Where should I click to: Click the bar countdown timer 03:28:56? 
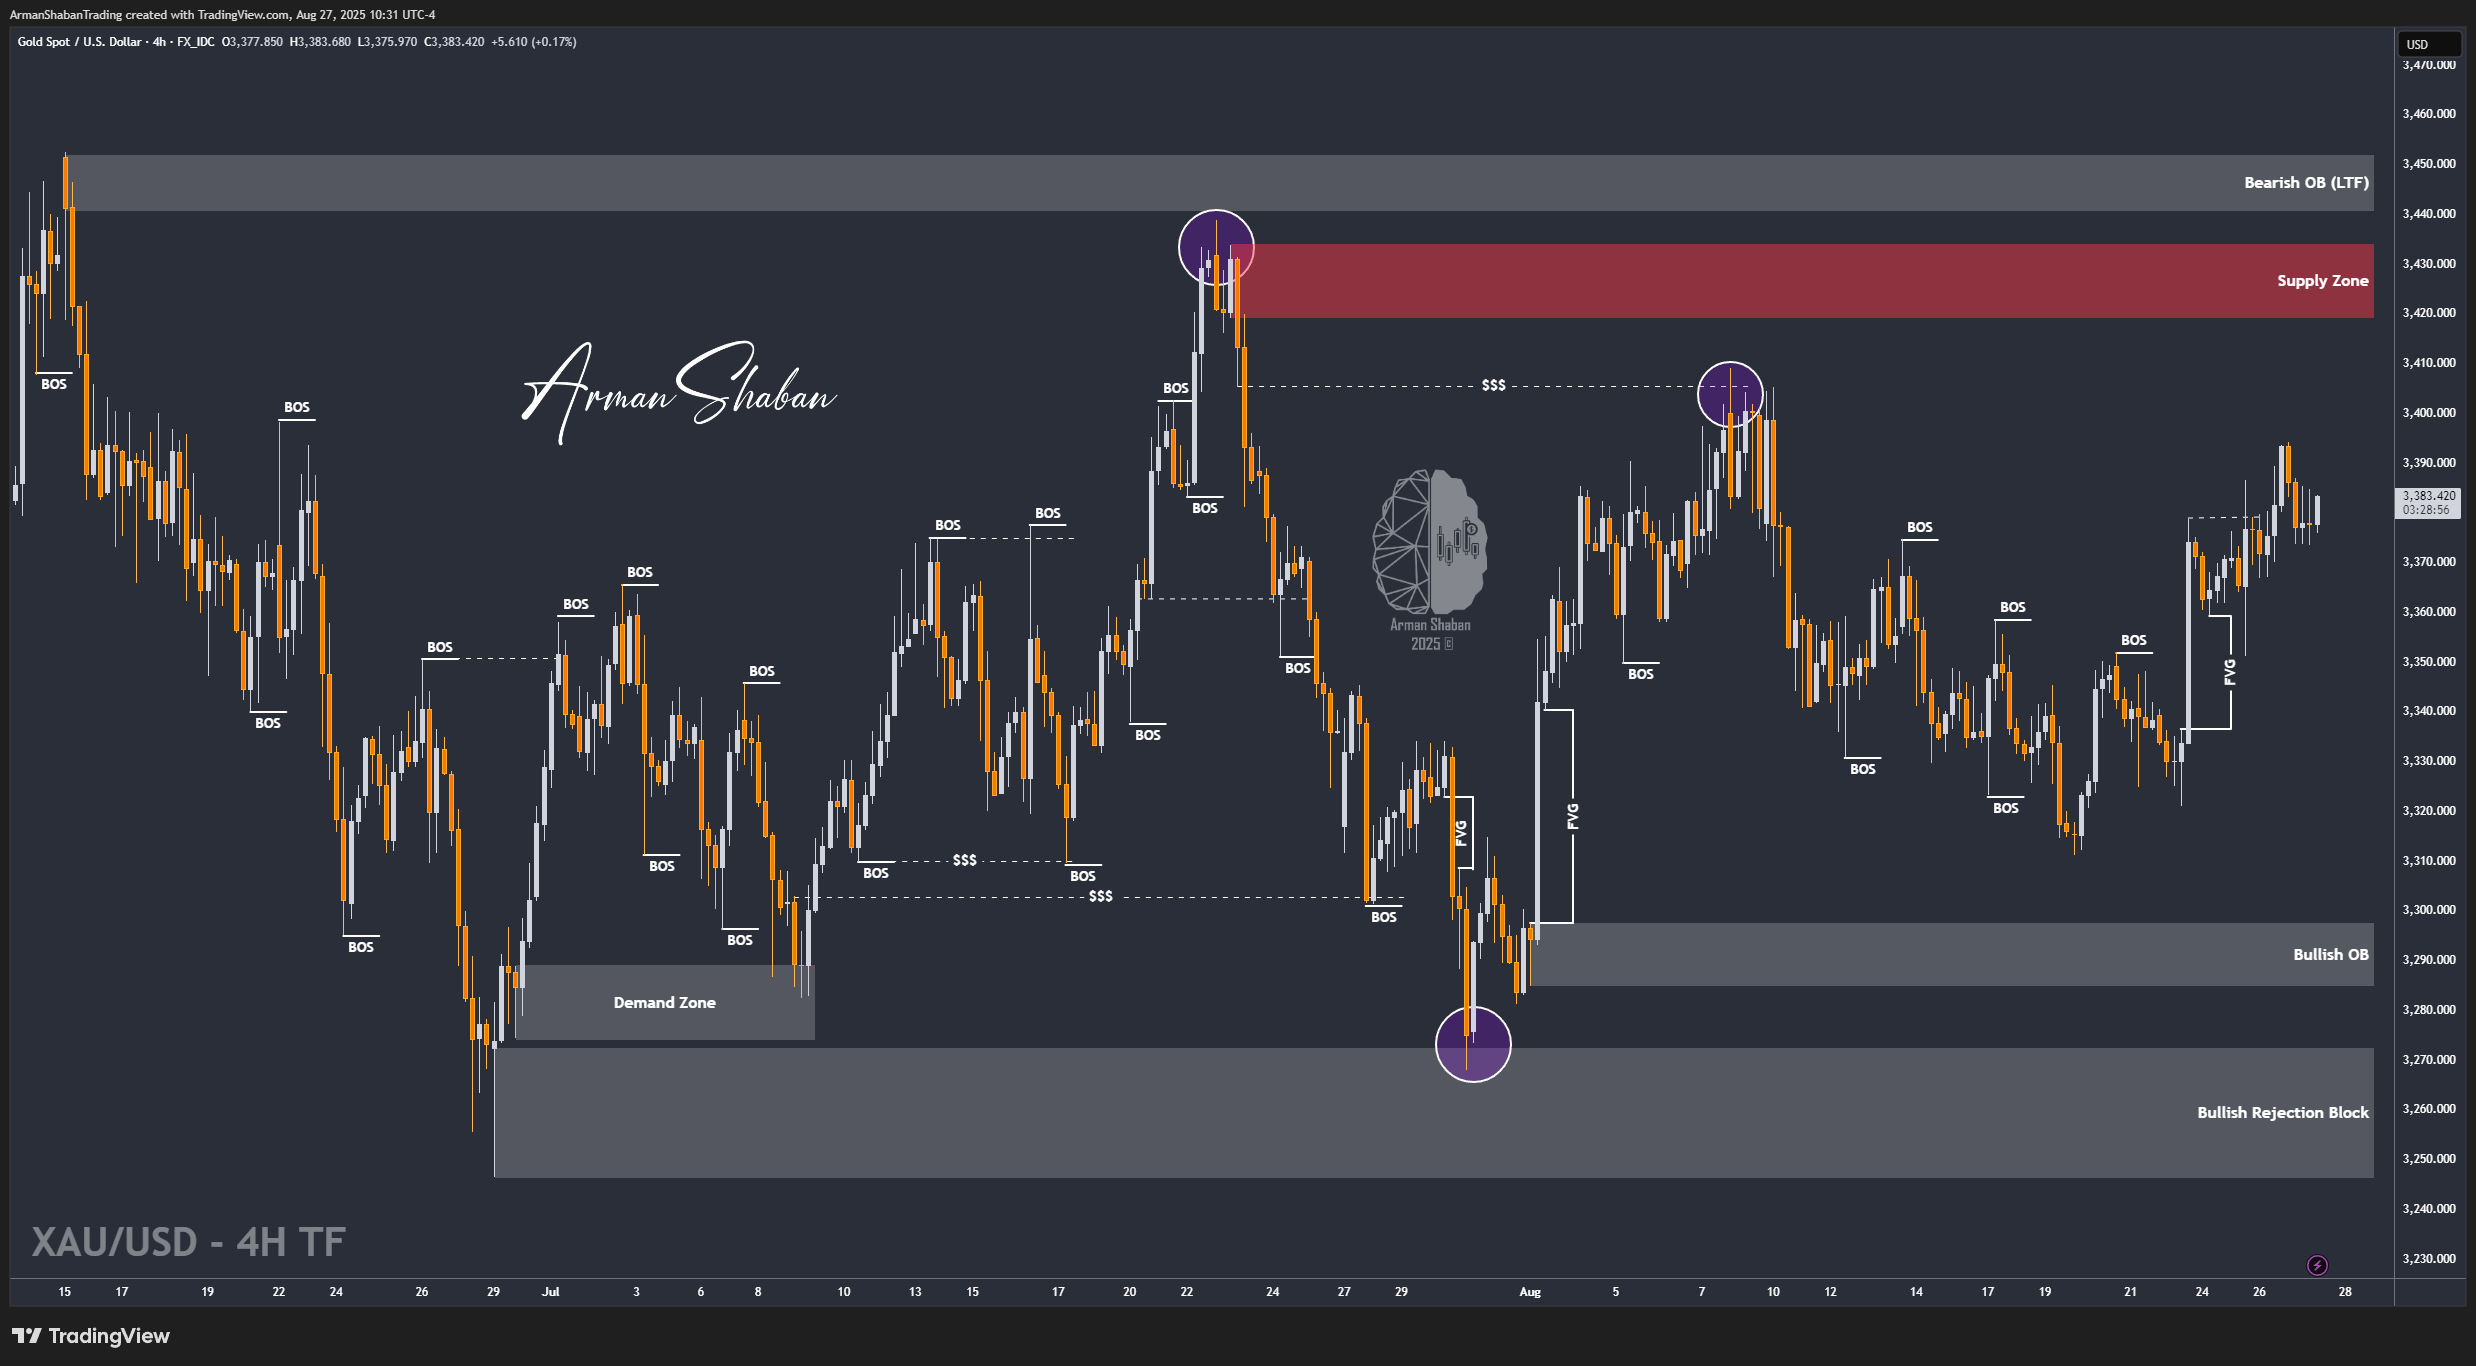tap(2426, 510)
